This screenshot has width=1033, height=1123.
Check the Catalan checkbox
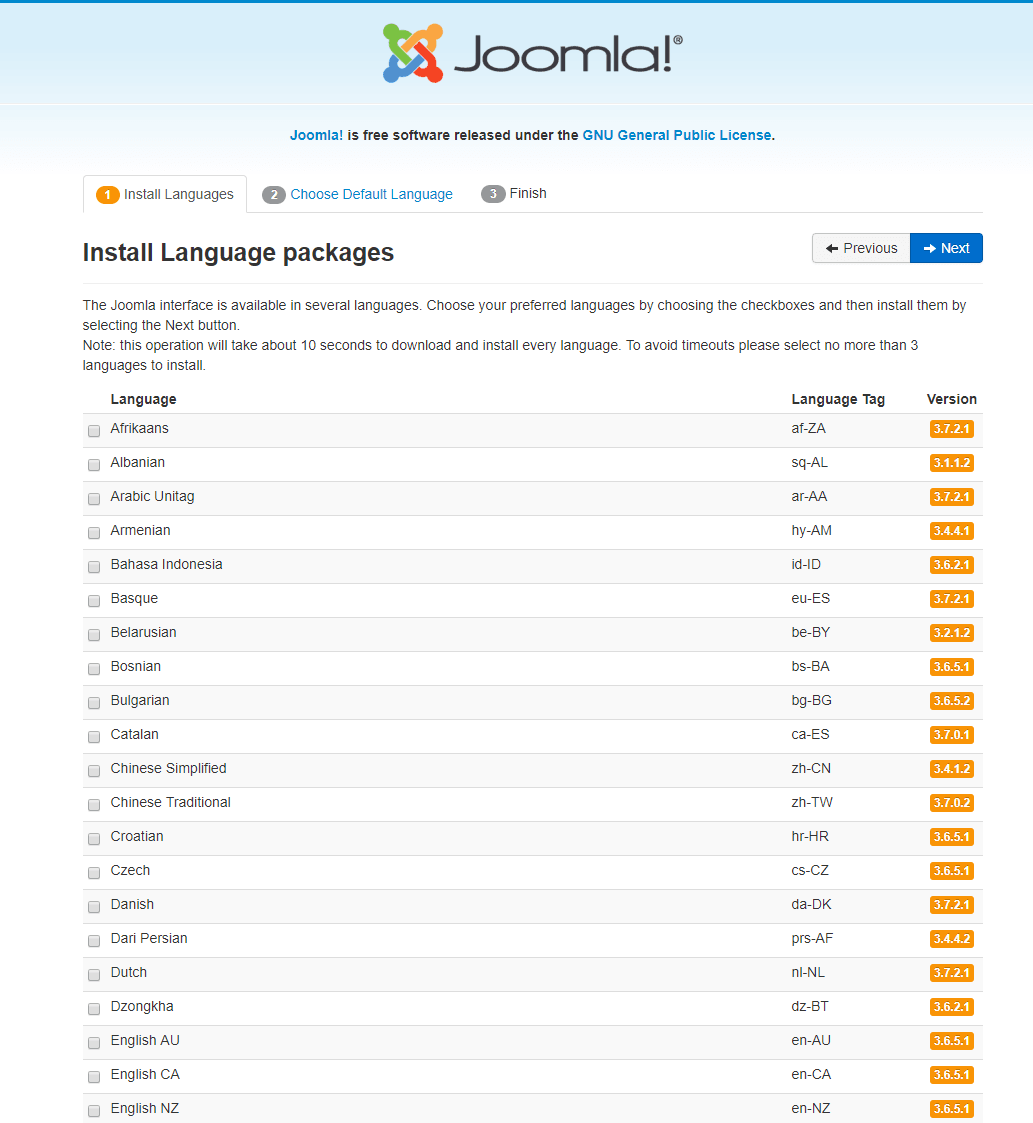[94, 737]
